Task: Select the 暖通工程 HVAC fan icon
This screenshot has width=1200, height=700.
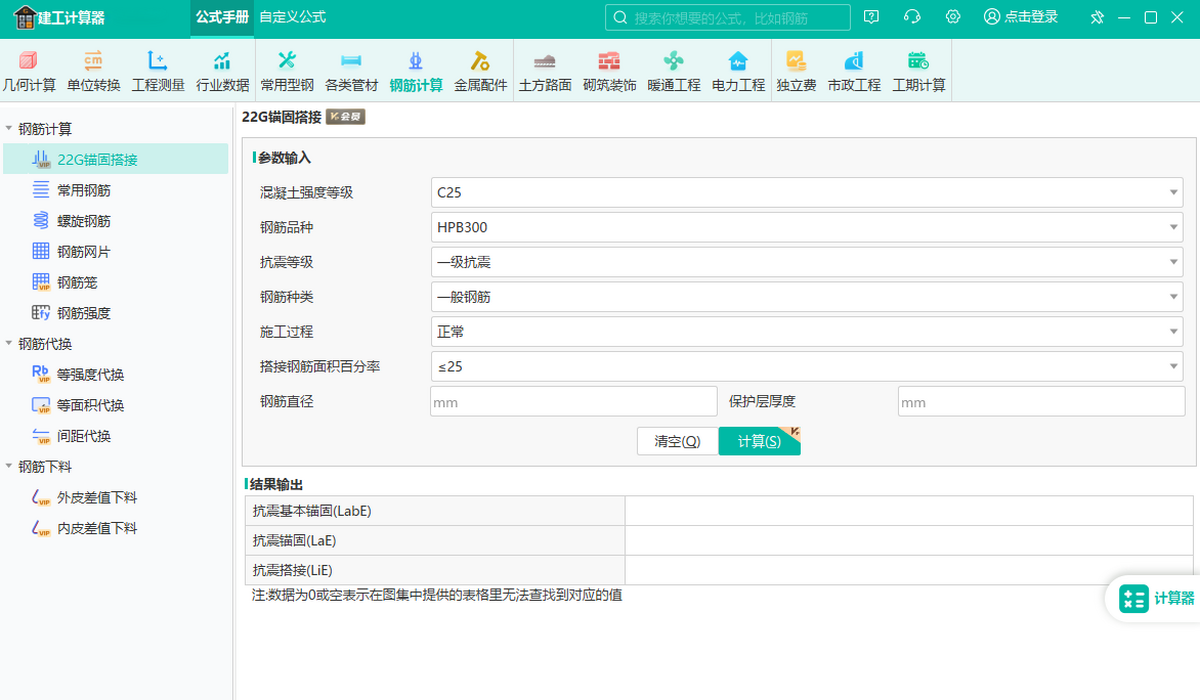Action: pos(673,62)
